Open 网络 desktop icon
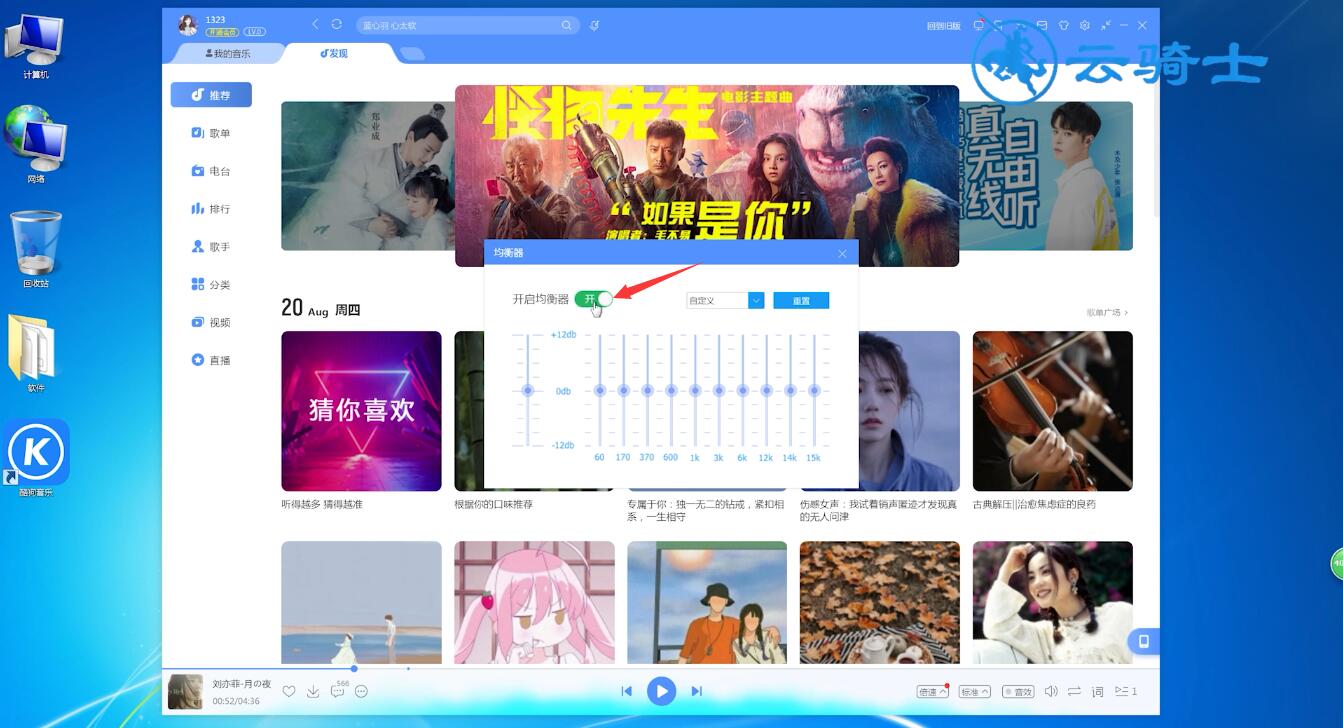Screen dimensions: 1343x728 pyautogui.click(x=36, y=146)
